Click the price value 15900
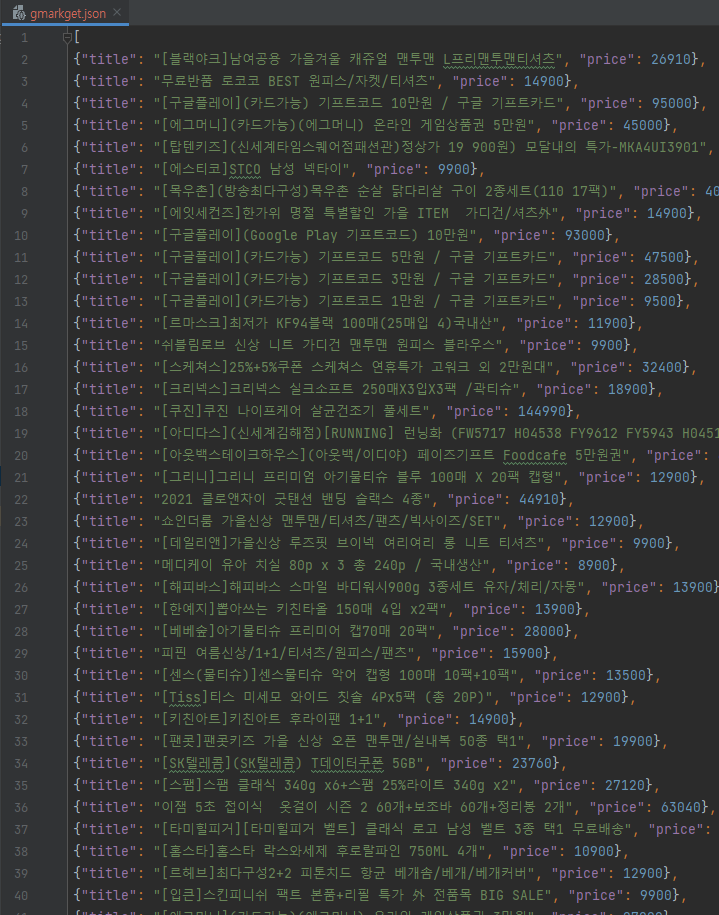The image size is (719, 915). pos(523,654)
